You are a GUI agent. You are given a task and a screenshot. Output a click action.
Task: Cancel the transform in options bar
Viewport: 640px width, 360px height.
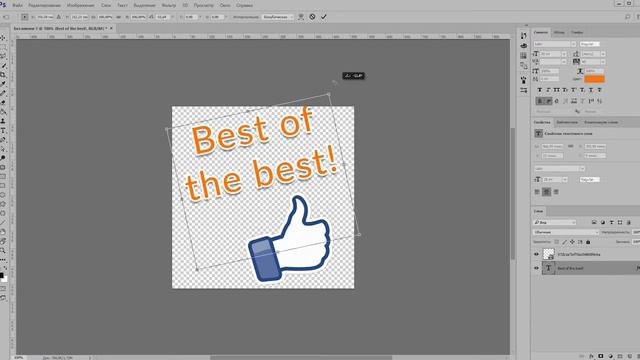(312, 17)
